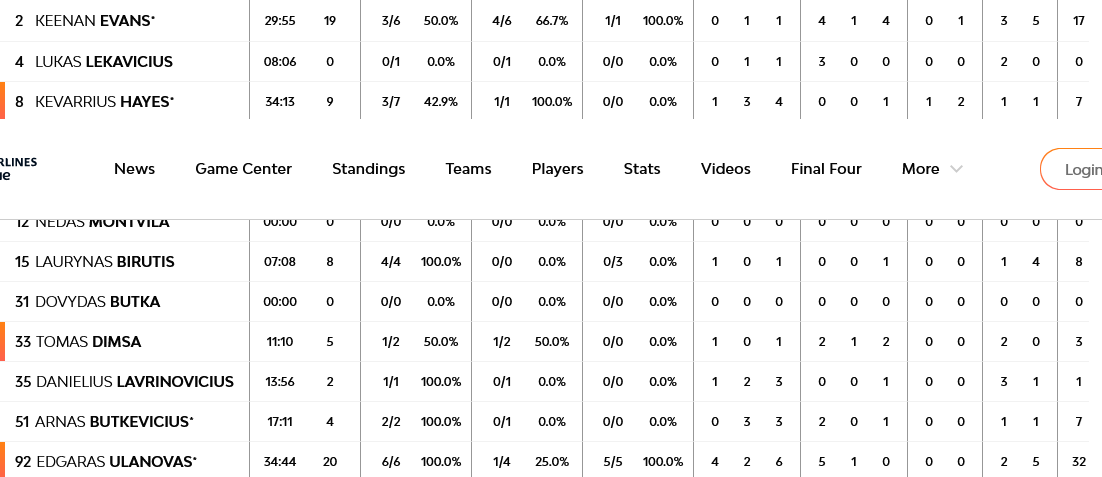Open the Standings section
Screen dimensions: 1102x477
click(368, 169)
